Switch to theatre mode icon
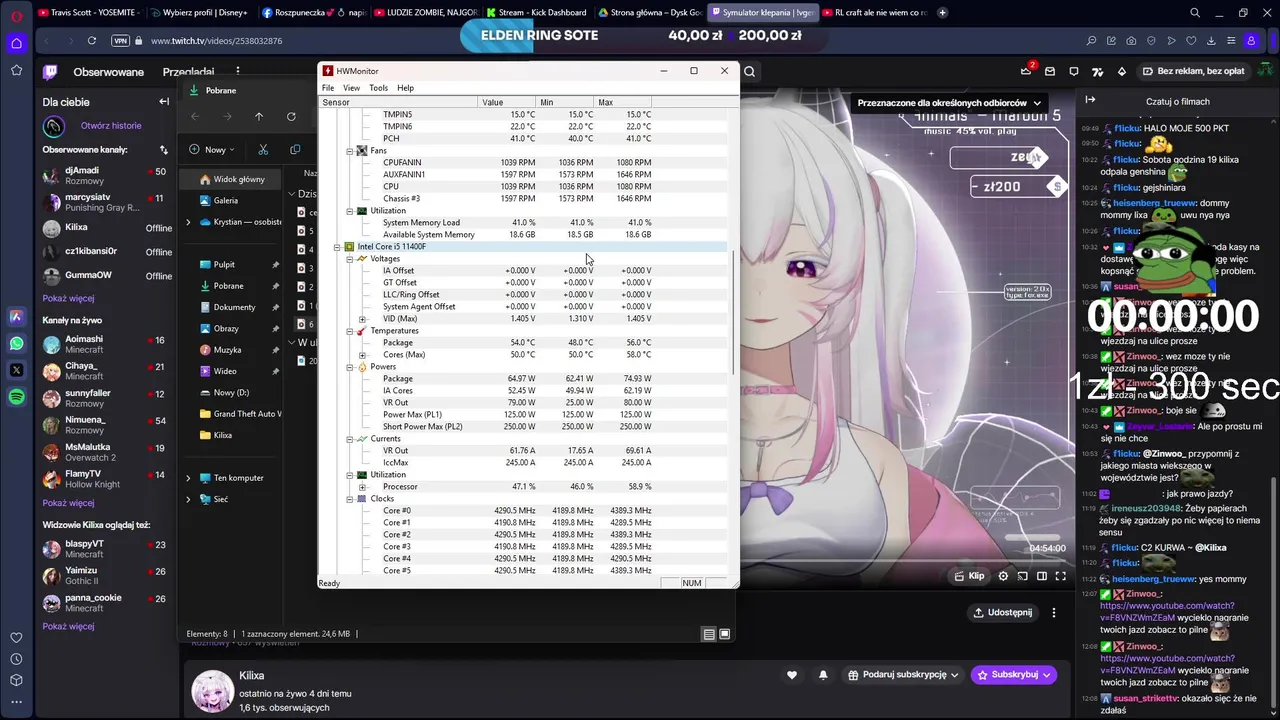1280x720 pixels. coord(1042,576)
